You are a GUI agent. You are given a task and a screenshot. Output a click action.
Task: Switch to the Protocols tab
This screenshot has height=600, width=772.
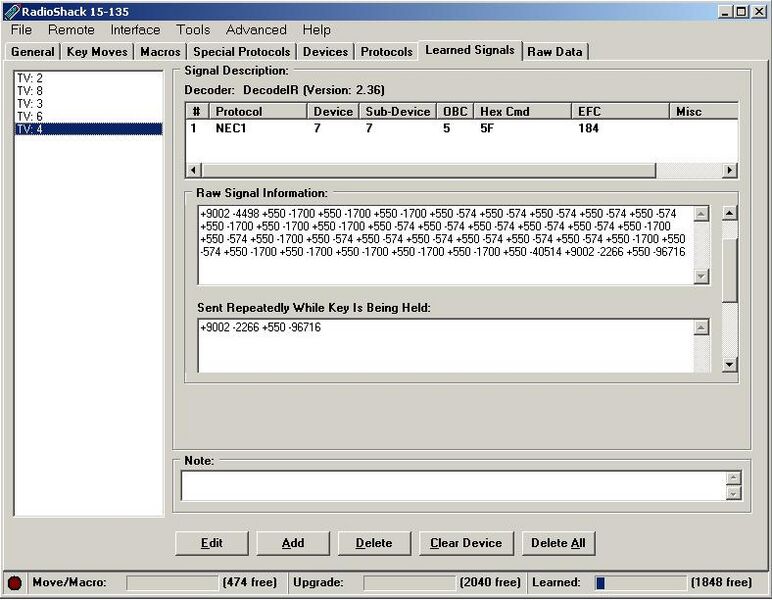pos(386,52)
